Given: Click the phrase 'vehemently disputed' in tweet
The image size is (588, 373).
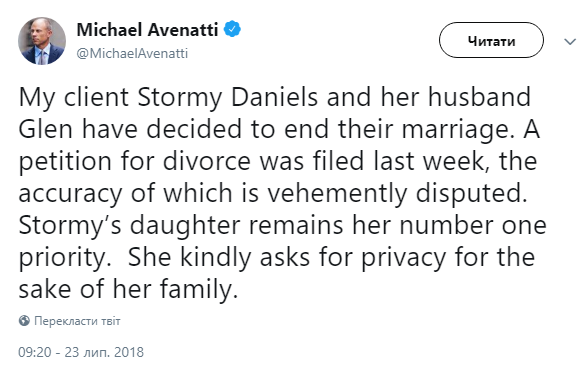Looking at the screenshot, I should pyautogui.click(x=397, y=194).
